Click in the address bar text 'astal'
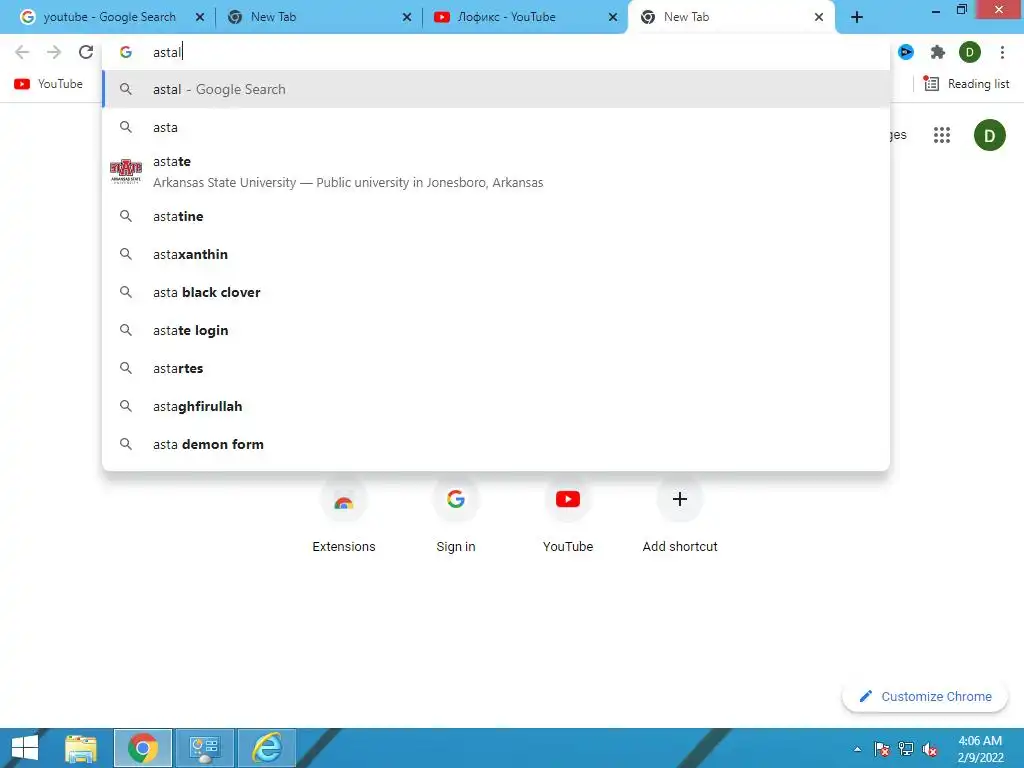1024x768 pixels. [167, 52]
